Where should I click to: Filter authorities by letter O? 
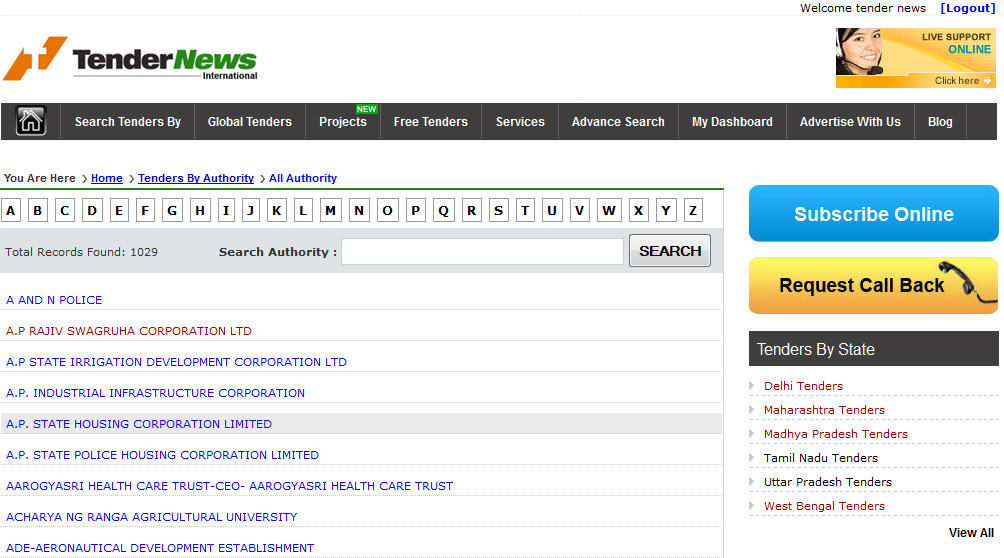coord(387,210)
